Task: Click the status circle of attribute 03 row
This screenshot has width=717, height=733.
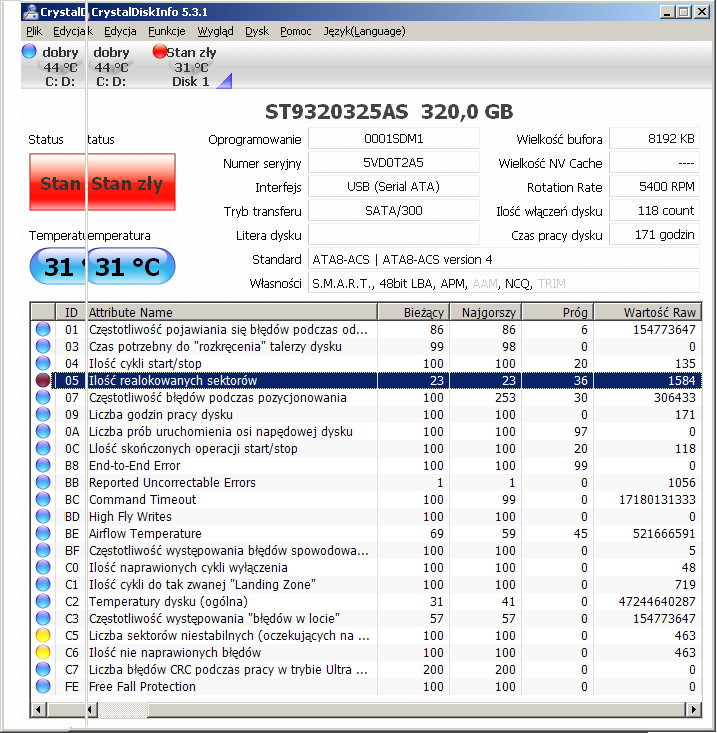Action: (x=43, y=346)
